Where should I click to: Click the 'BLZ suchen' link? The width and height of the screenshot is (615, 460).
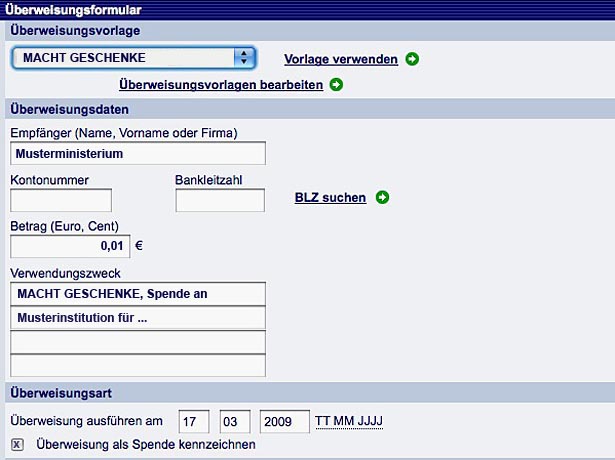coord(330,197)
